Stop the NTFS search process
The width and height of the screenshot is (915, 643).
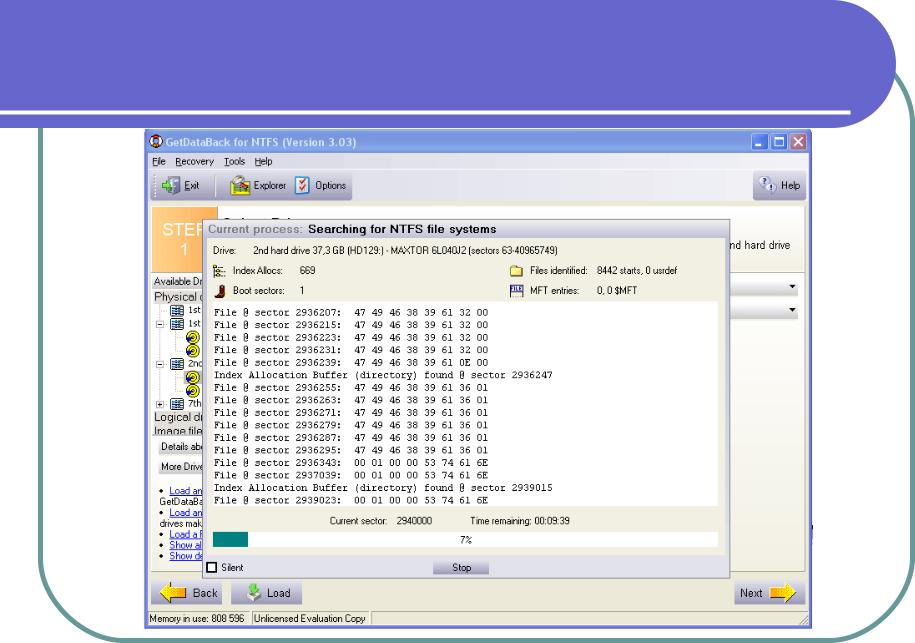461,567
